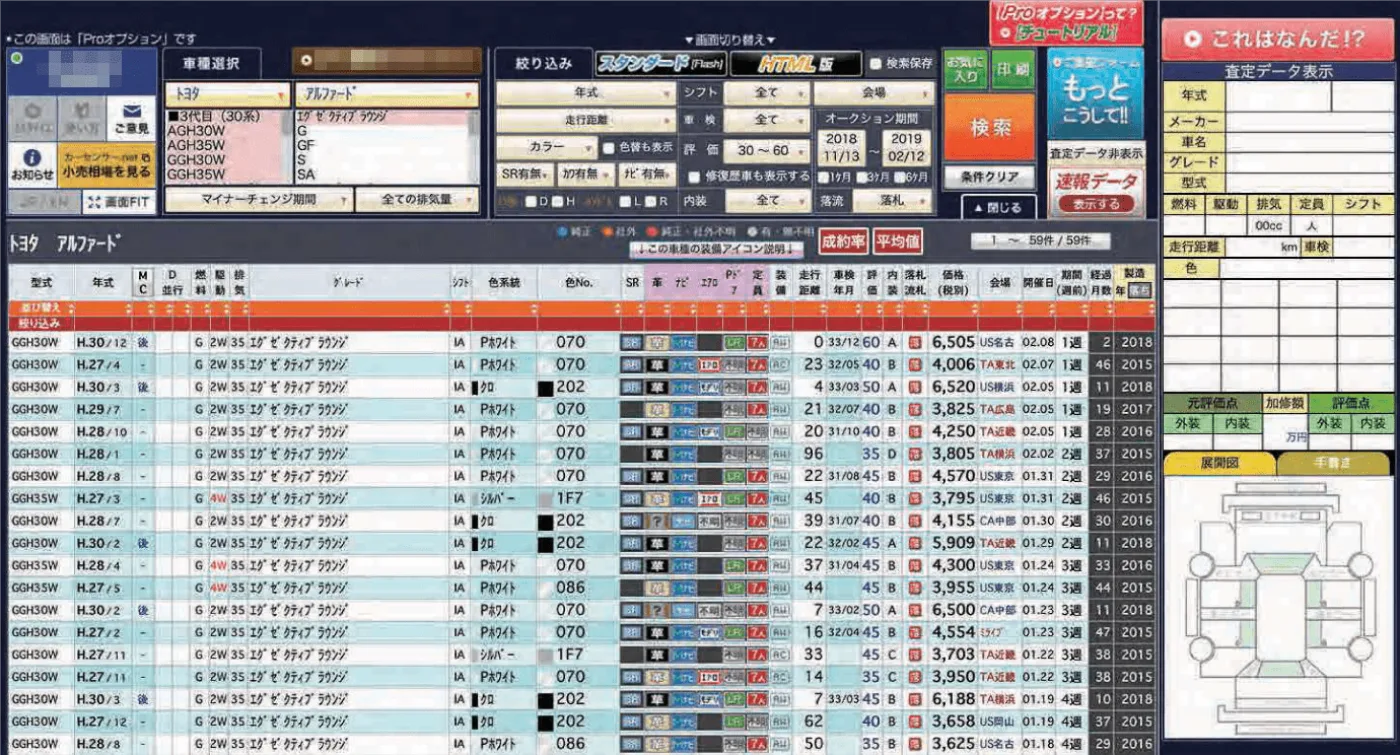Open the お知らせ info icon
This screenshot has width=1400, height=755.
pyautogui.click(x=32, y=165)
